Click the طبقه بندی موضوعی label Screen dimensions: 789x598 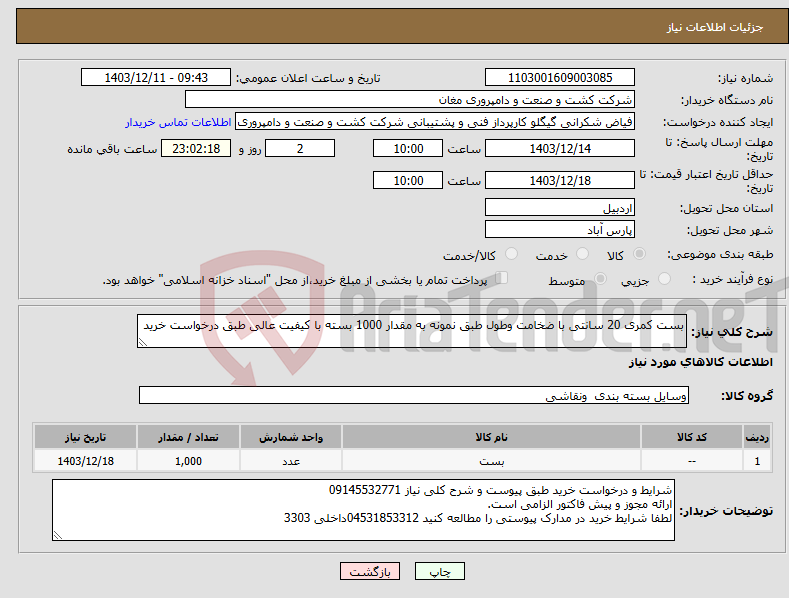coord(720,254)
